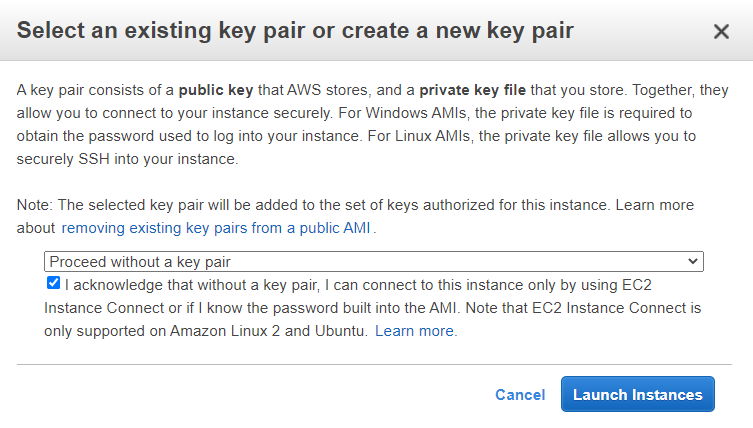Click the bold 'public key' text

click(216, 90)
